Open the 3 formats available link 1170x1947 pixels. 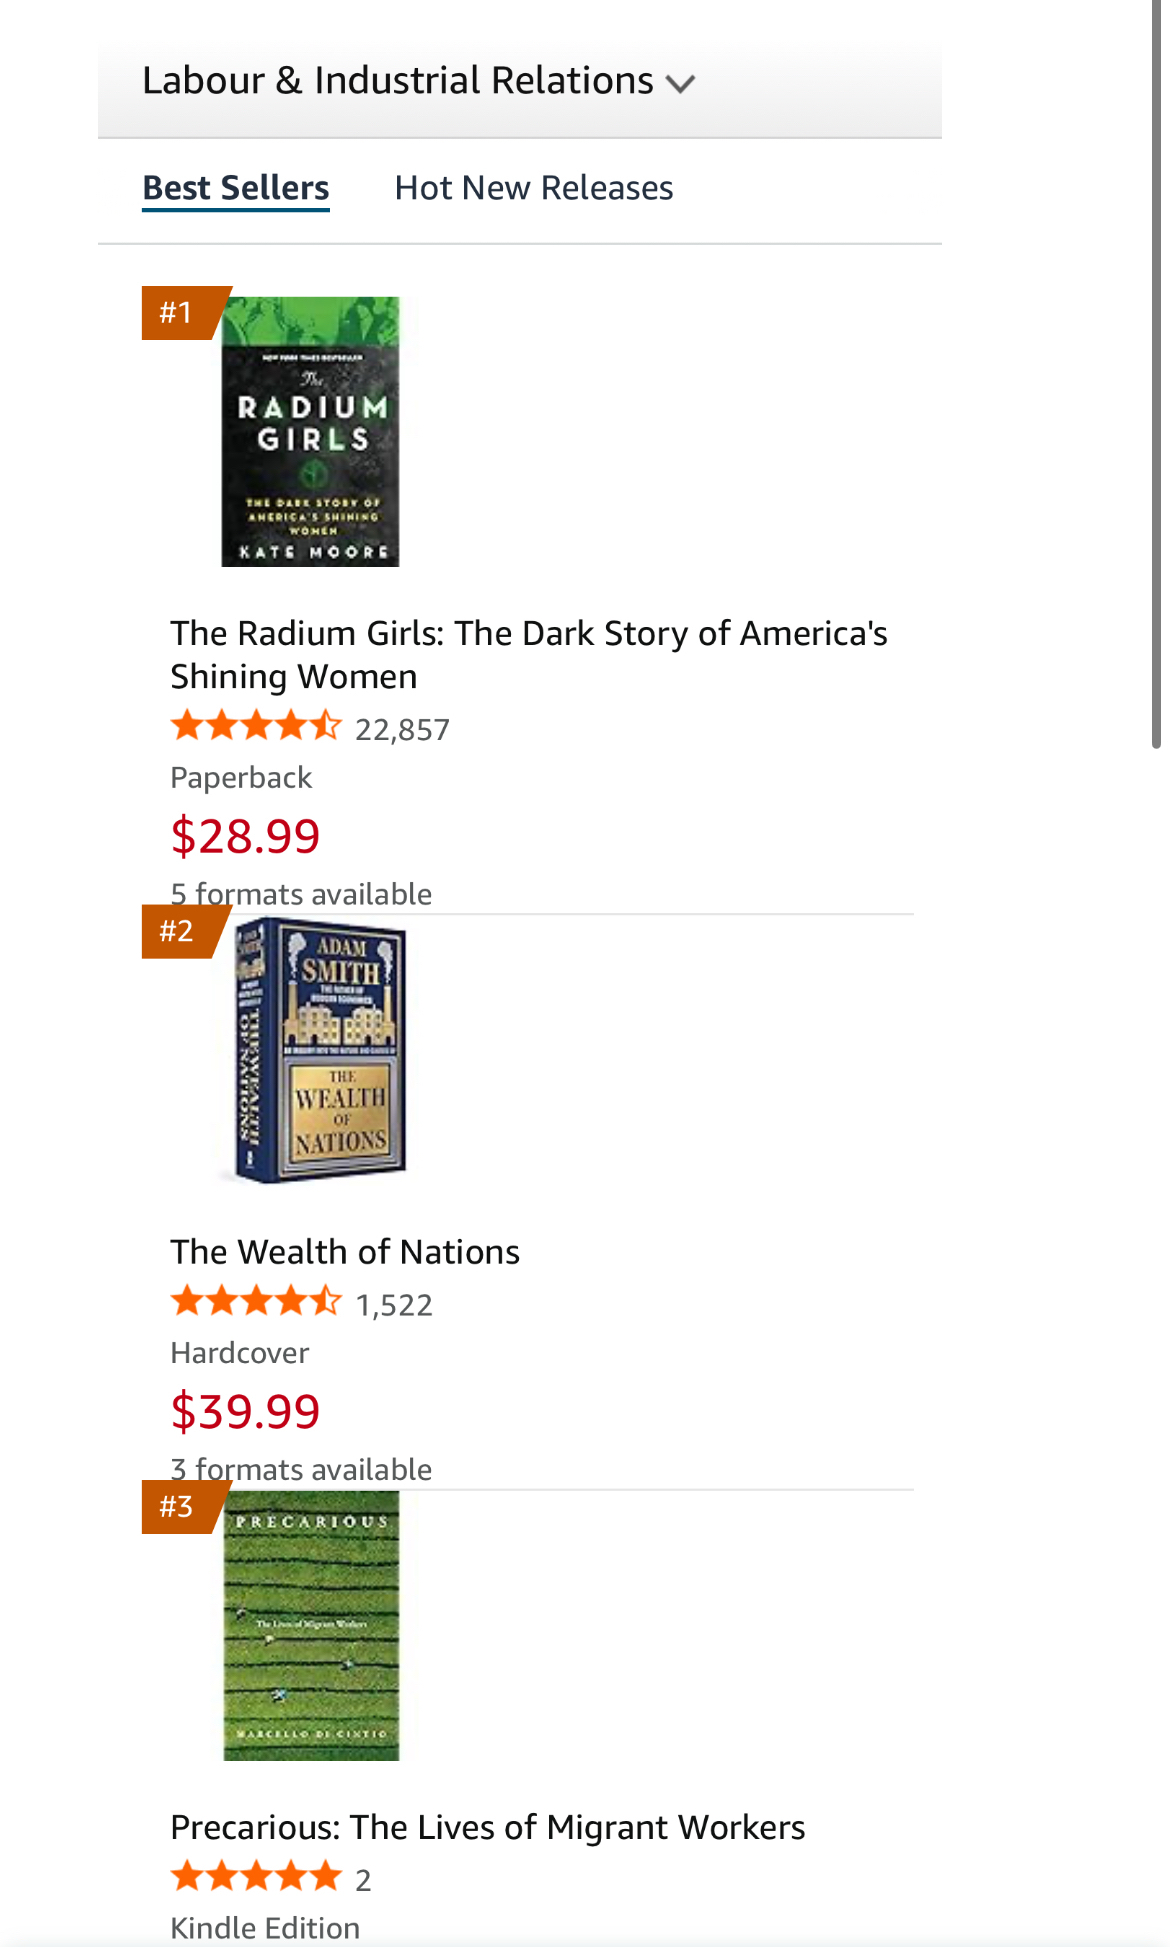[301, 1469]
